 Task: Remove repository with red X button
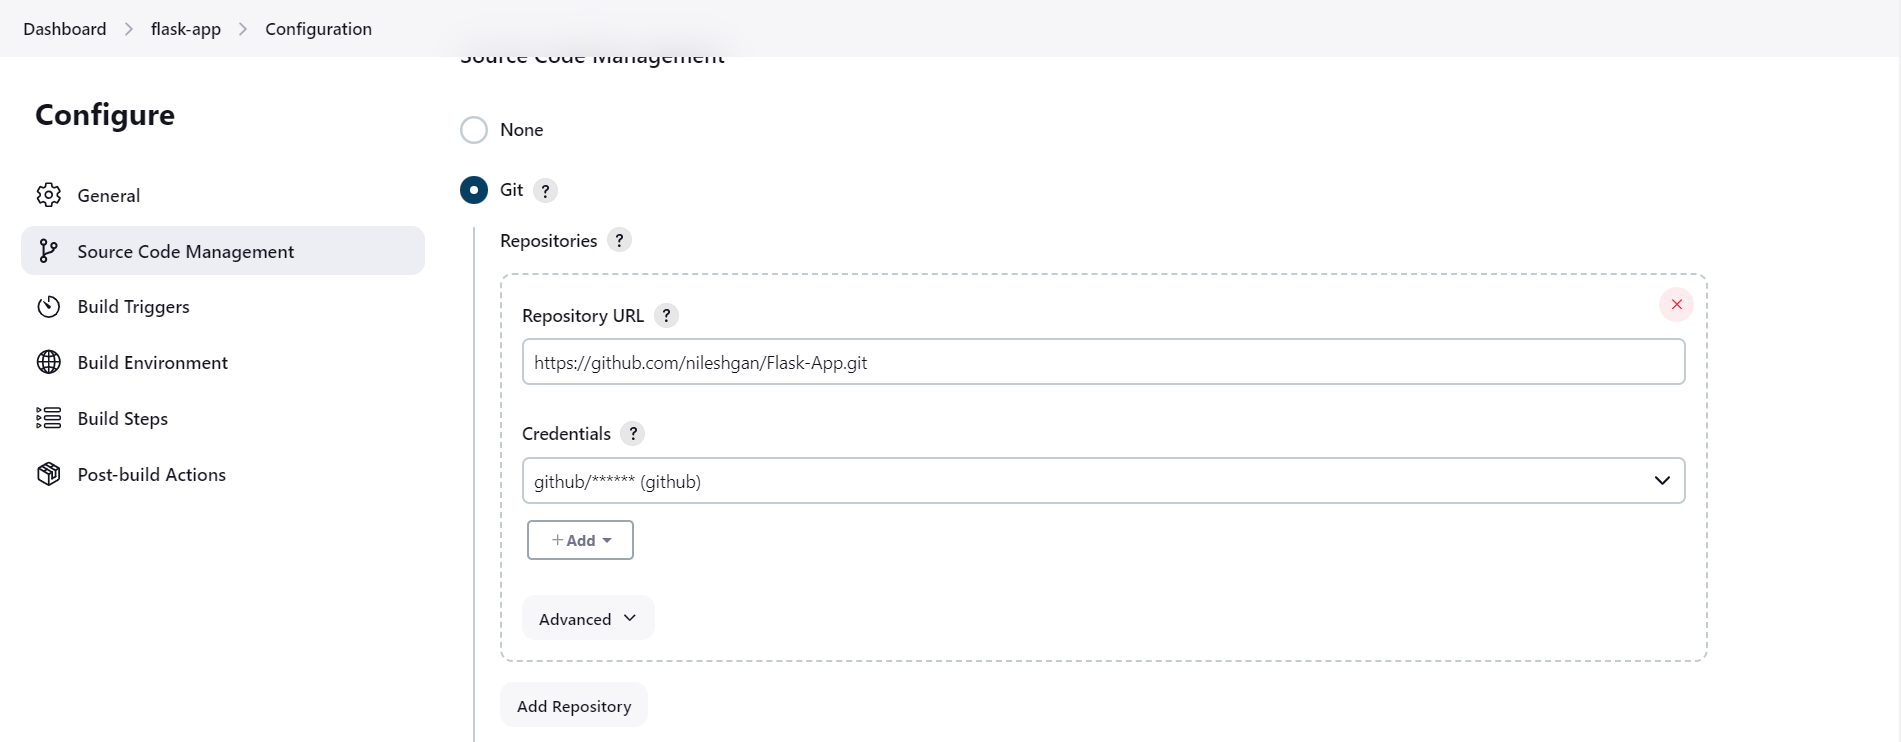tap(1676, 304)
